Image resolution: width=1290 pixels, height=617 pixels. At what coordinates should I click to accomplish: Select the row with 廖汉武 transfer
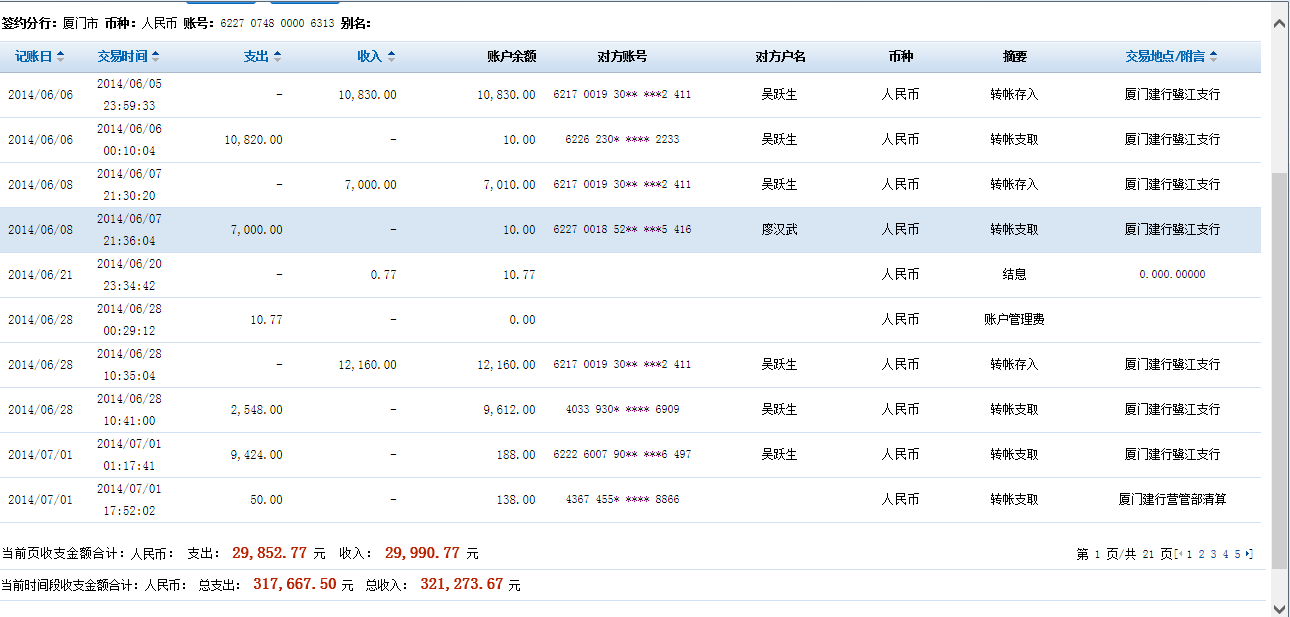pos(778,230)
